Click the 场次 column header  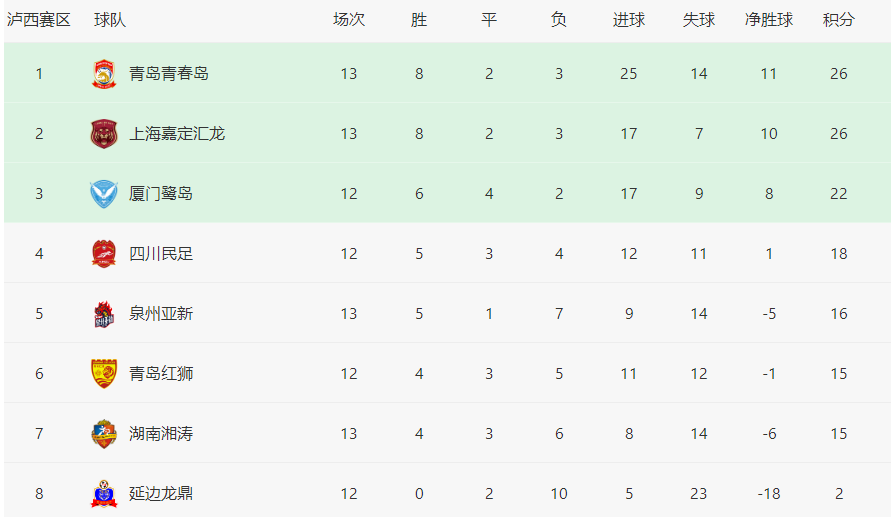(x=349, y=20)
